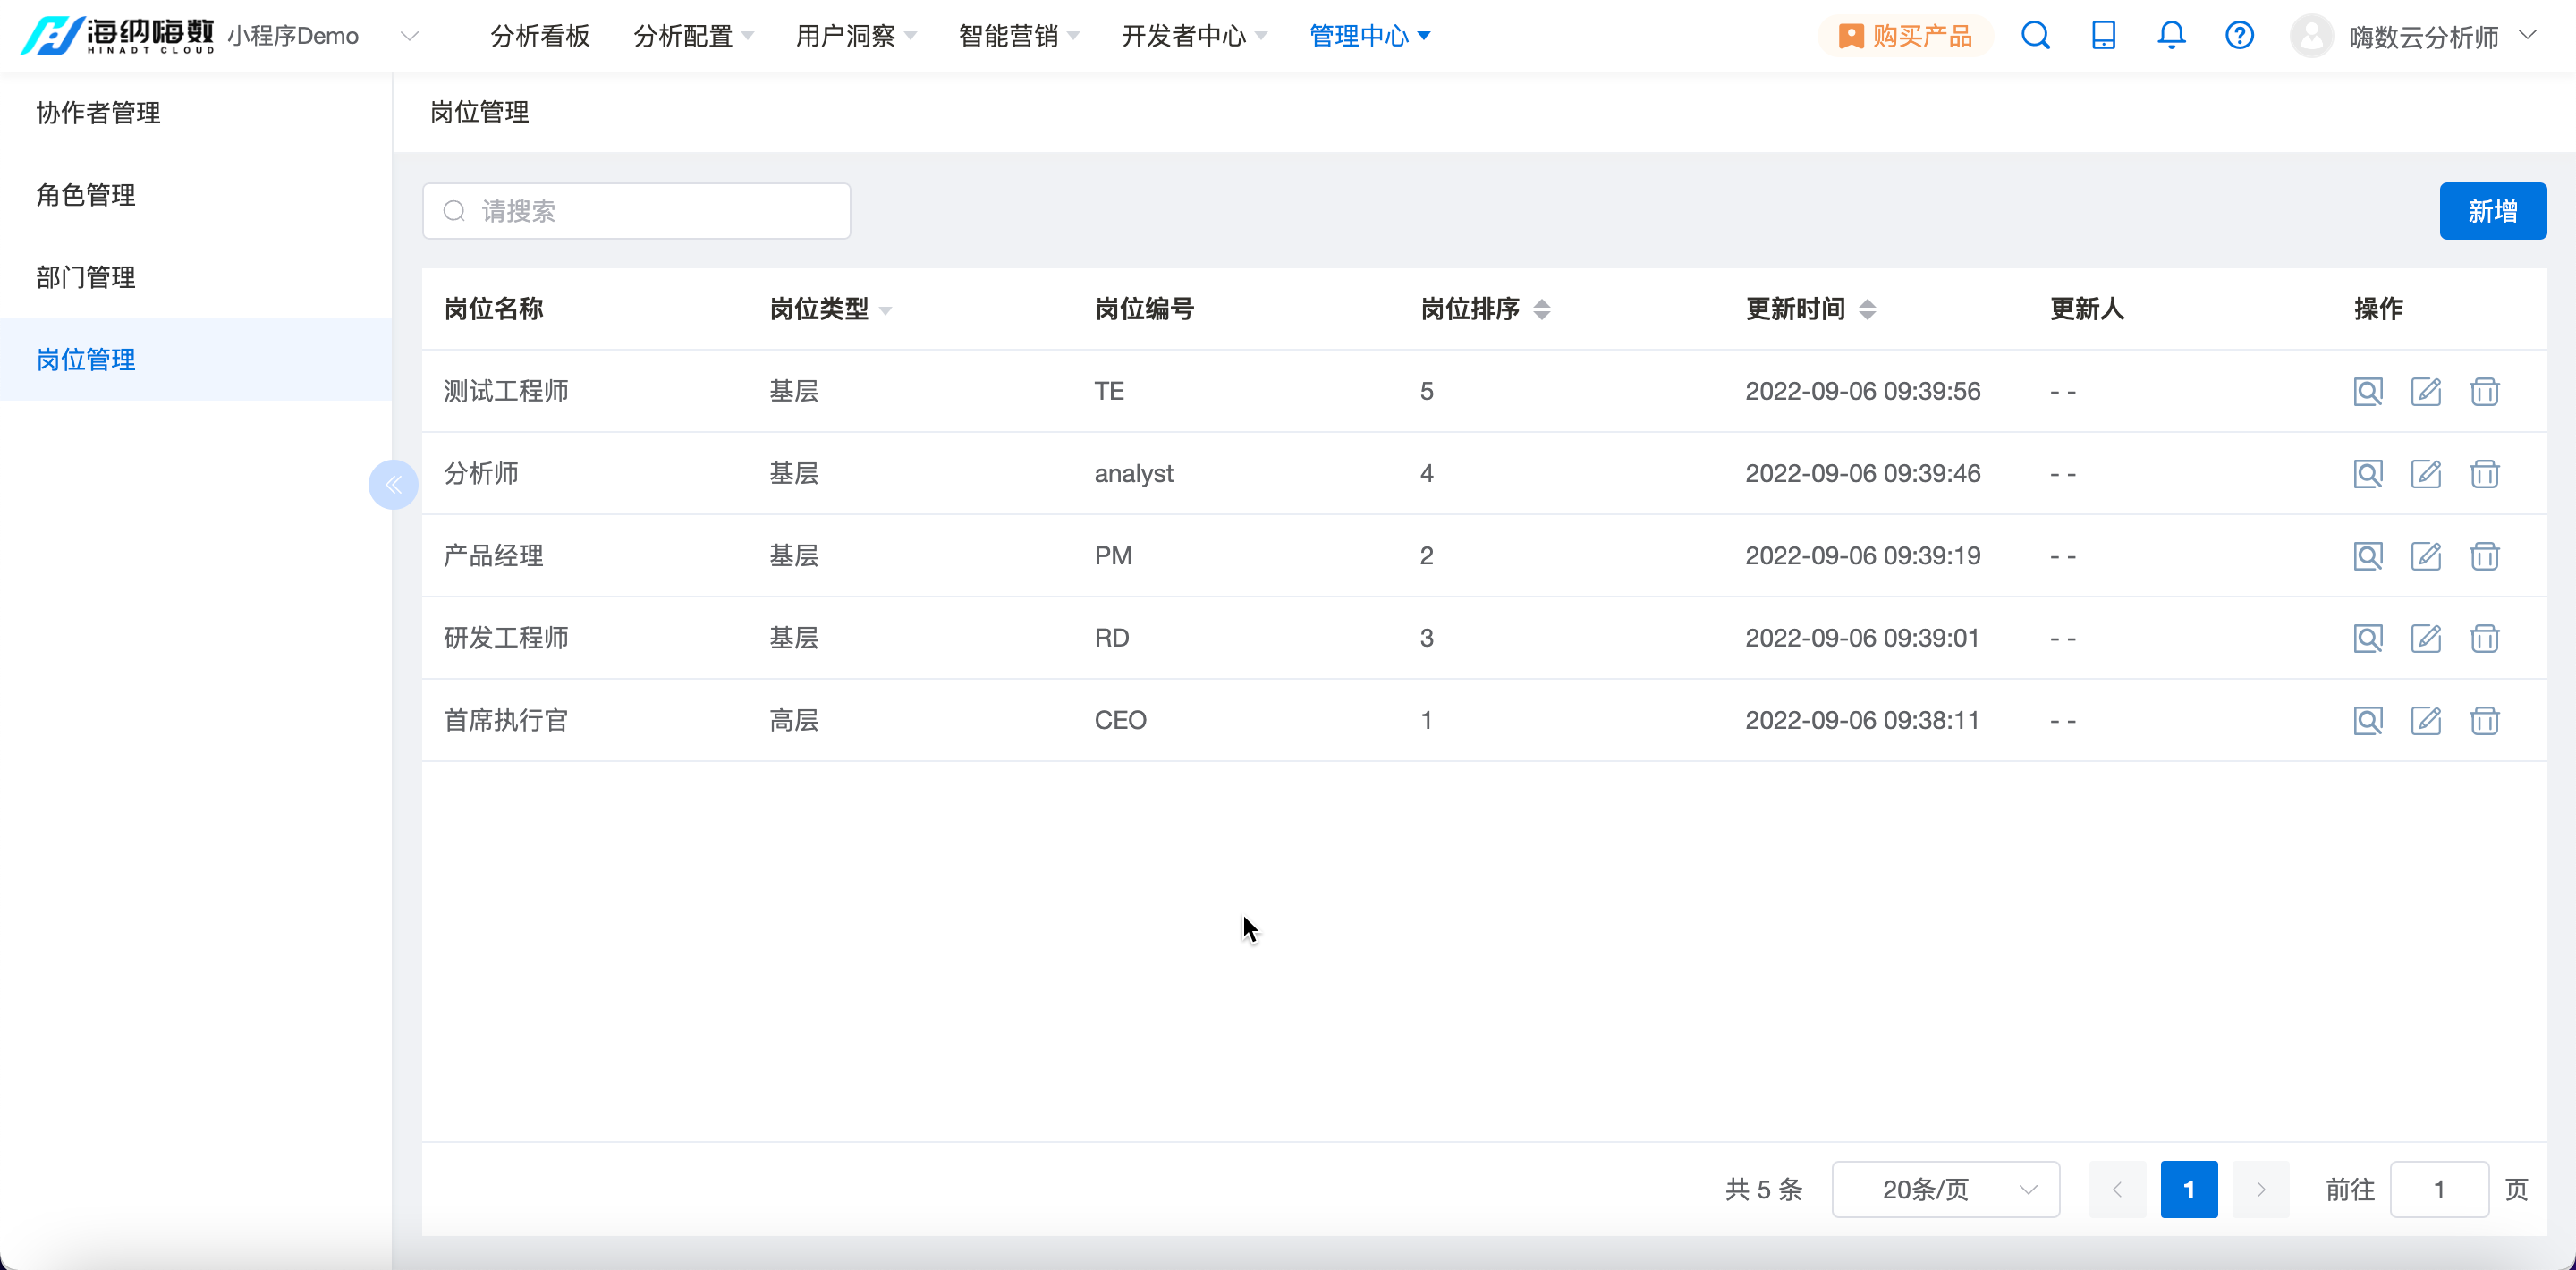
Task: Open the 20条/页 page size selector
Action: tap(1945, 1189)
